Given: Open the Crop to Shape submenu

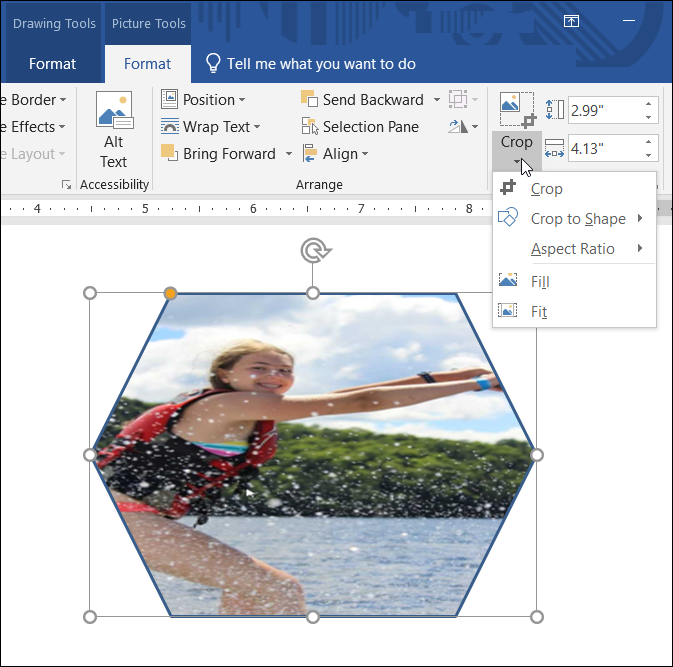Looking at the screenshot, I should pos(574,219).
